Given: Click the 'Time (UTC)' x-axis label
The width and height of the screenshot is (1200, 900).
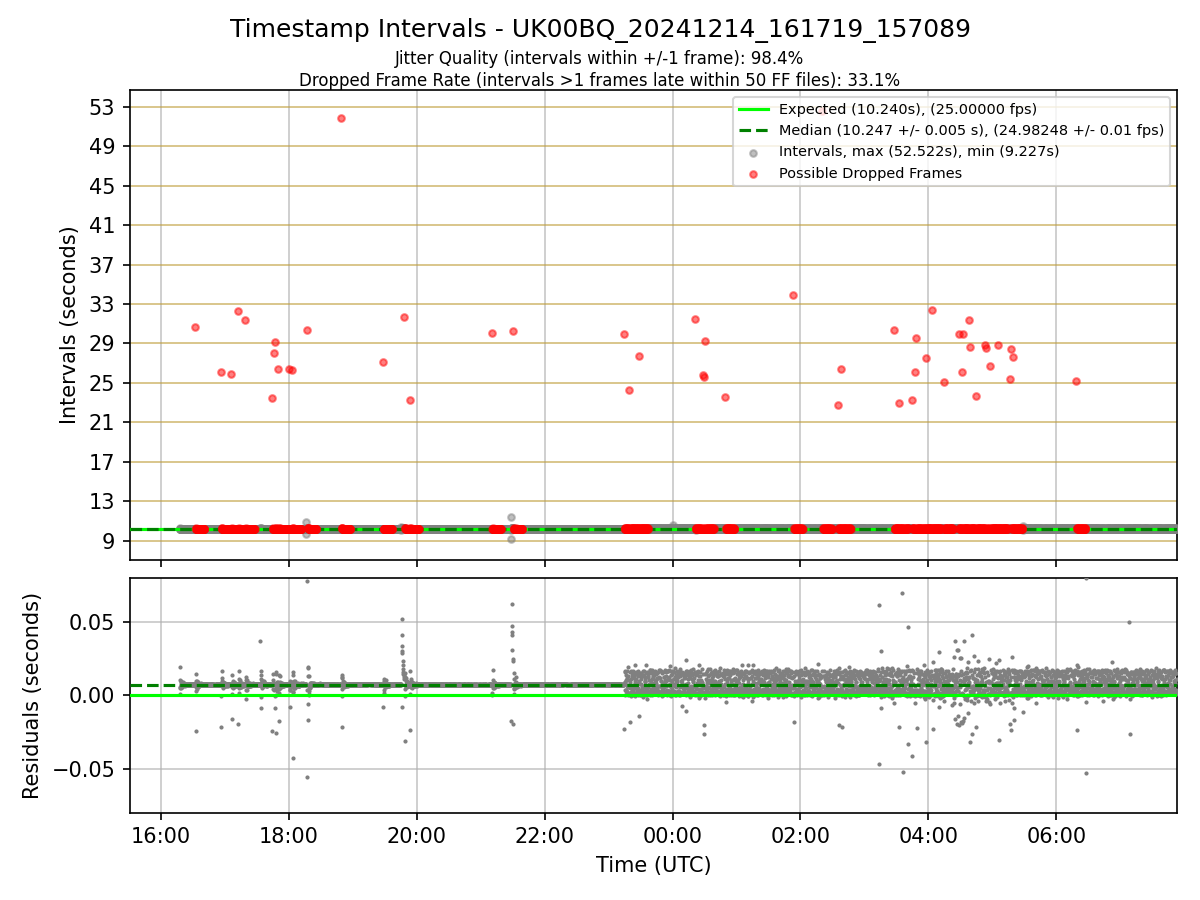Looking at the screenshot, I should [x=653, y=865].
